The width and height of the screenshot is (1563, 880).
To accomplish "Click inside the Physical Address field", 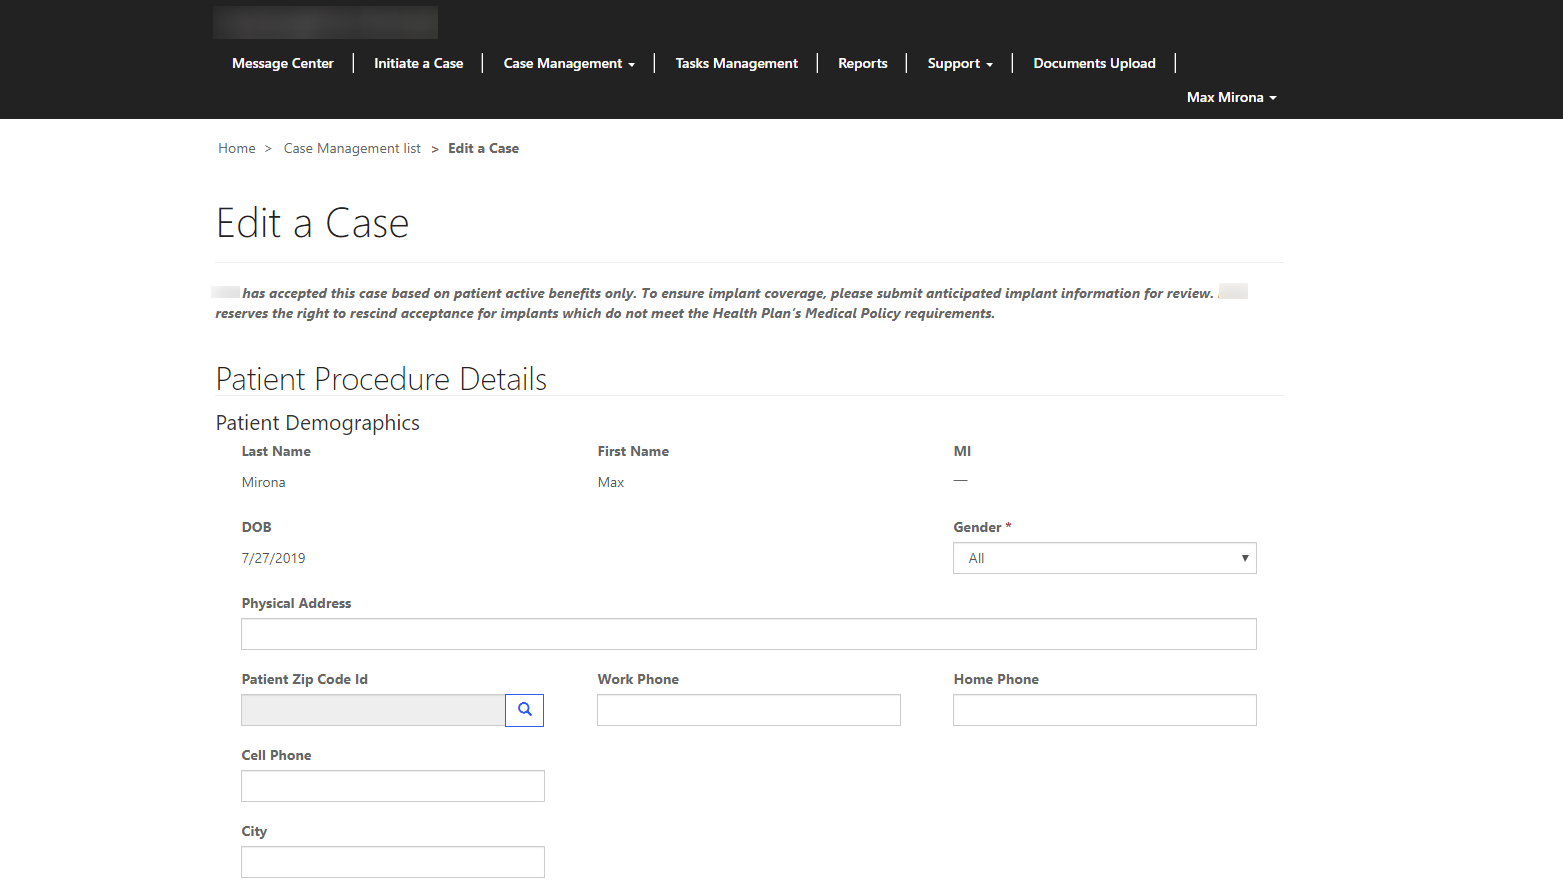I will pos(748,633).
